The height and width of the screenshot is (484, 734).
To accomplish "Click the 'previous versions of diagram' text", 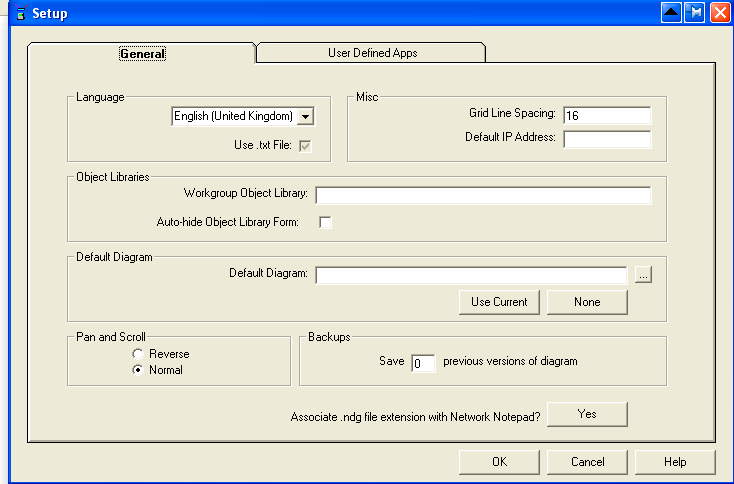I will tap(510, 361).
